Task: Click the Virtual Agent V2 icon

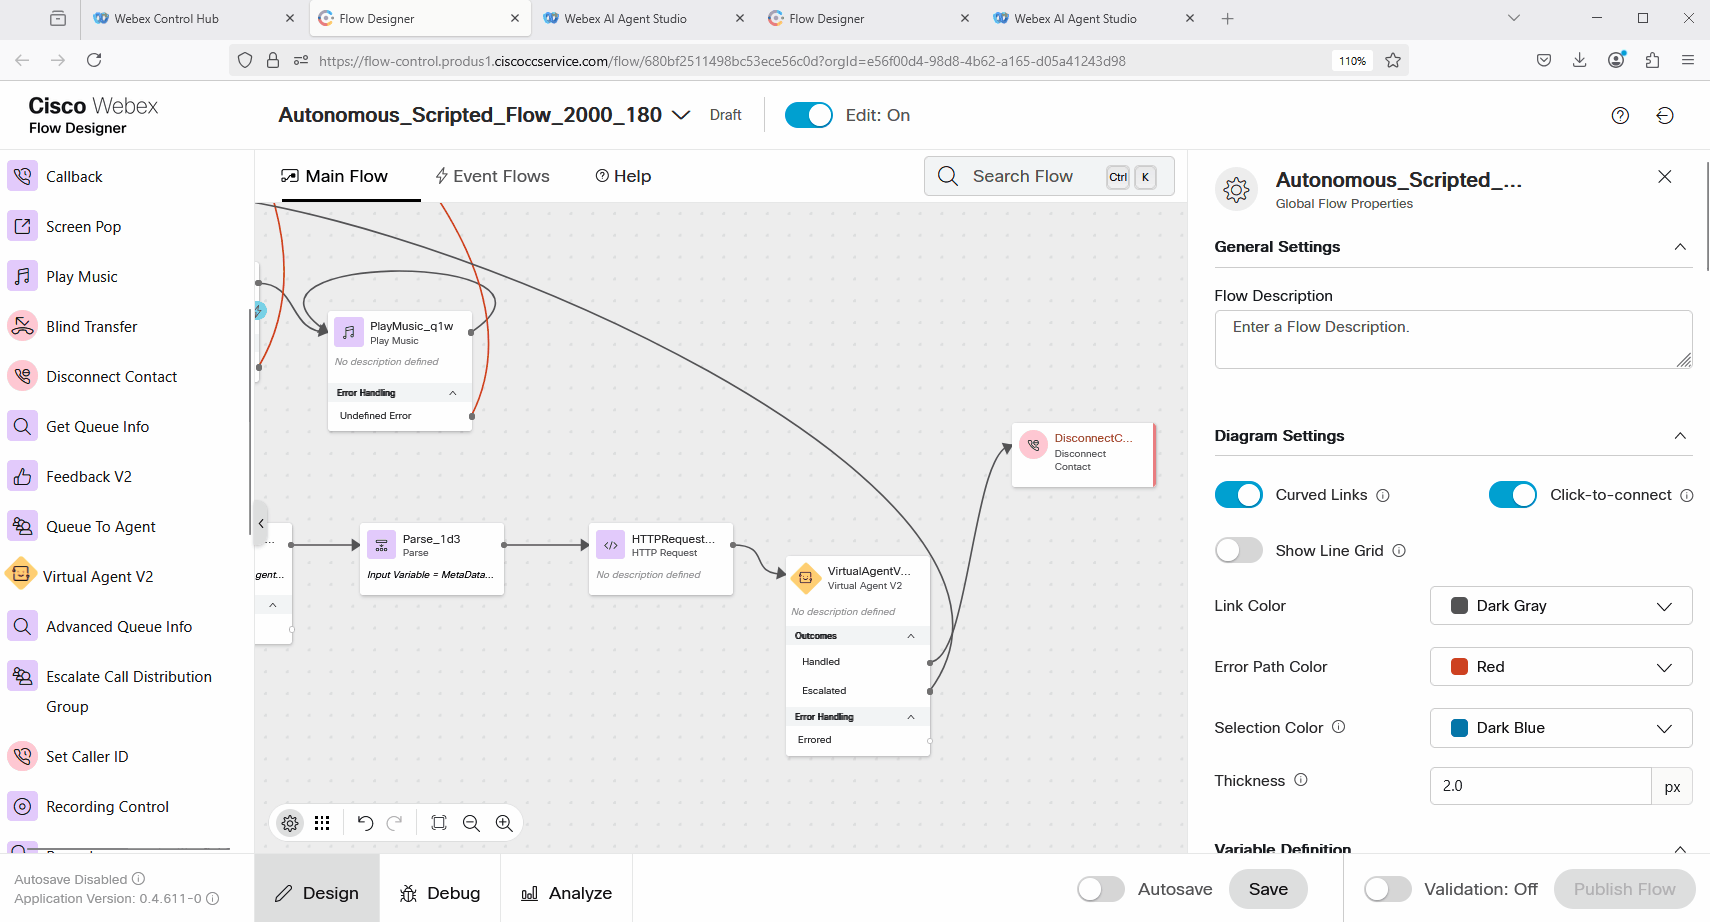Action: pyautogui.click(x=20, y=575)
